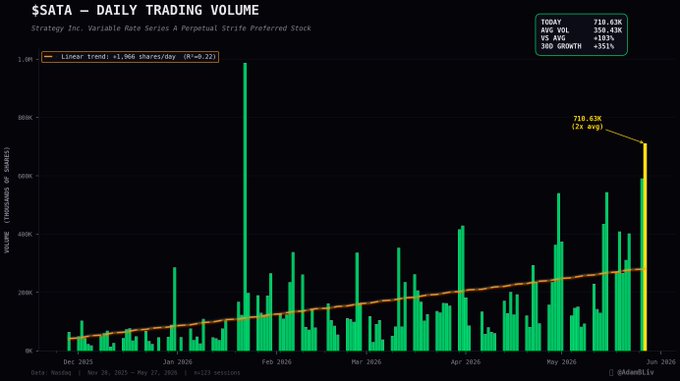Image resolution: width=680 pixels, height=381 pixels.
Task: Click the Dec 2025 x-axis label
Action: click(x=78, y=362)
